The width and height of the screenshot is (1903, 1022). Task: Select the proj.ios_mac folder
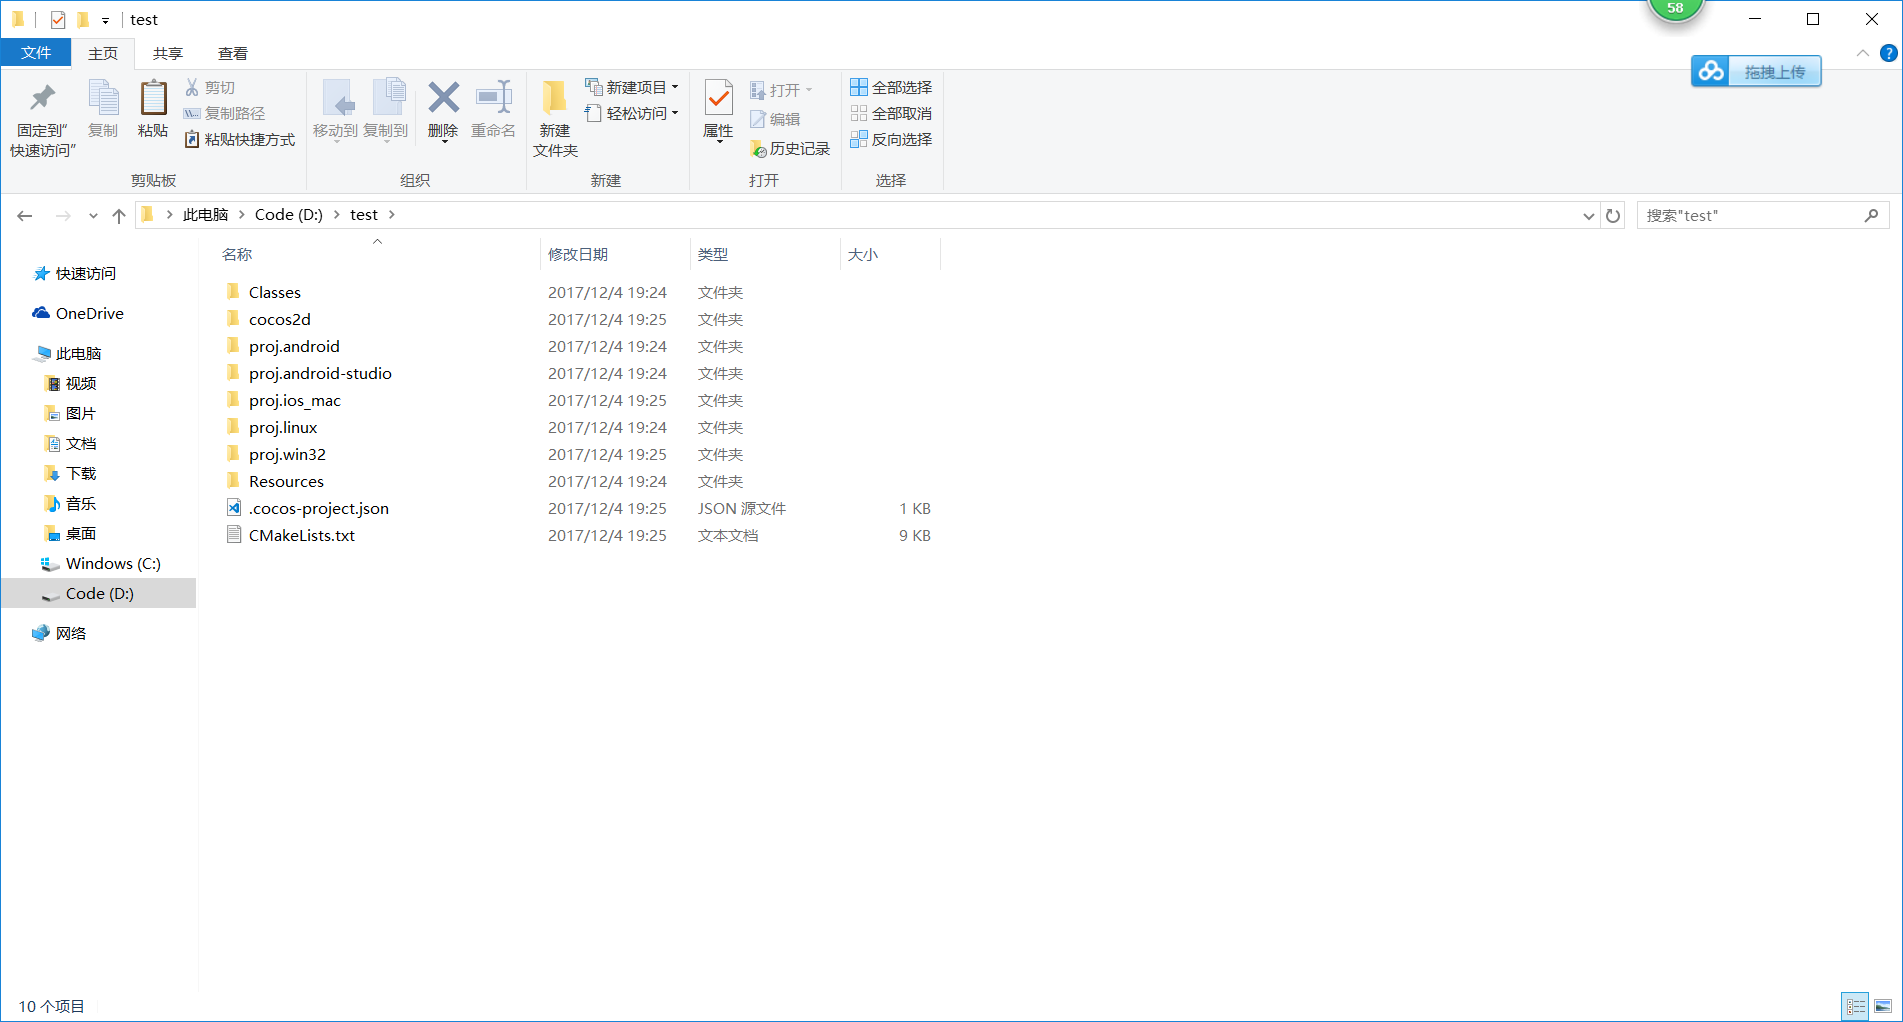(295, 400)
